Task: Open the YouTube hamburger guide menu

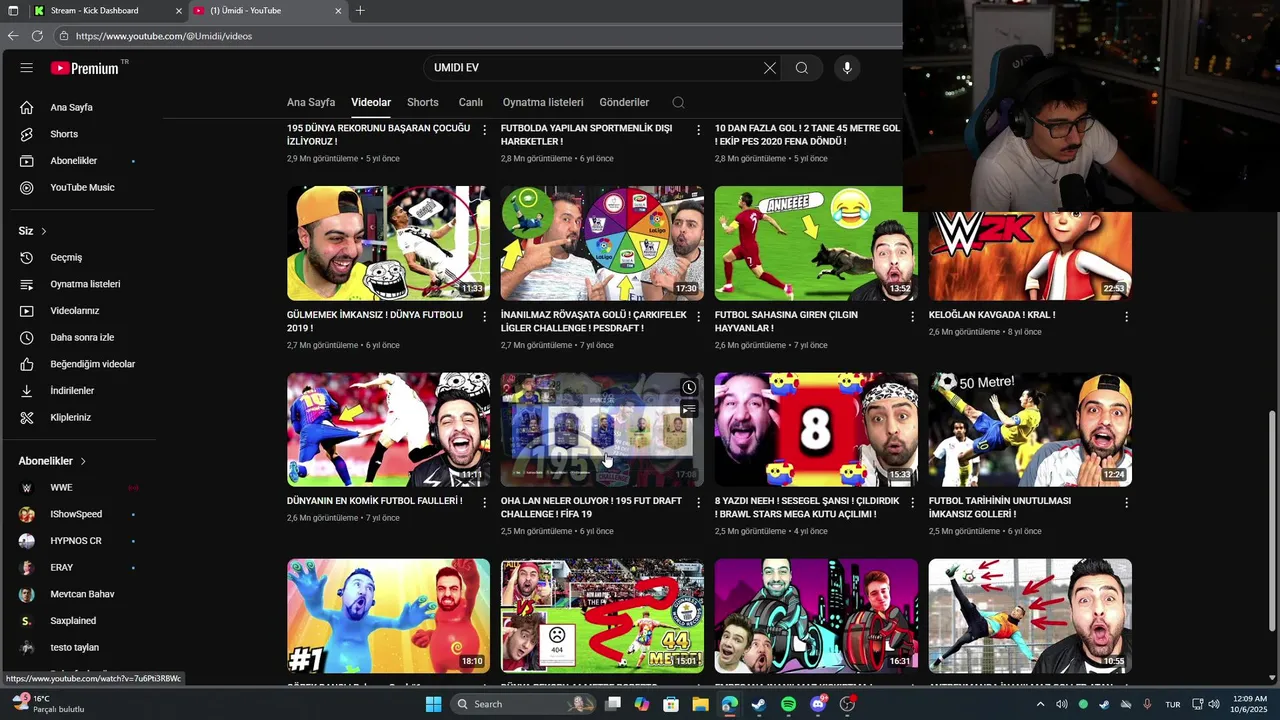Action: 27,68
